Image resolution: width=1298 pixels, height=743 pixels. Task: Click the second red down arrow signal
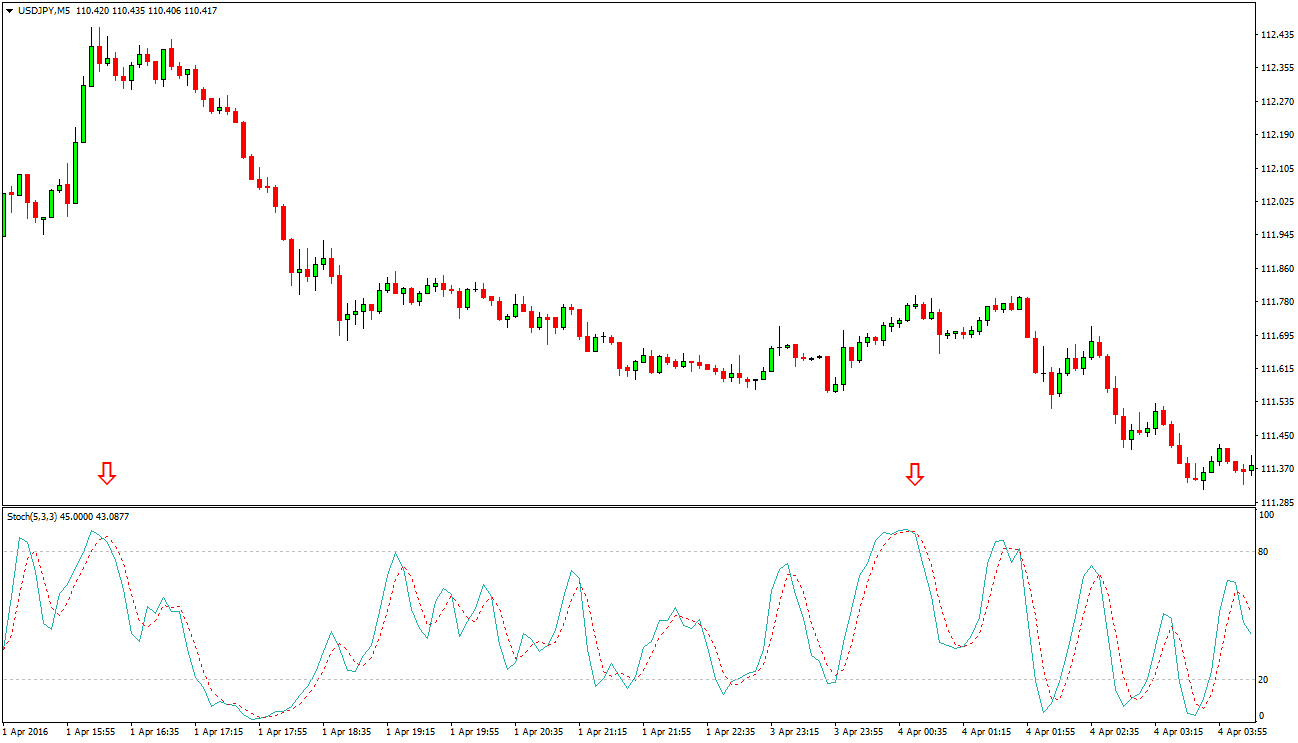[914, 474]
